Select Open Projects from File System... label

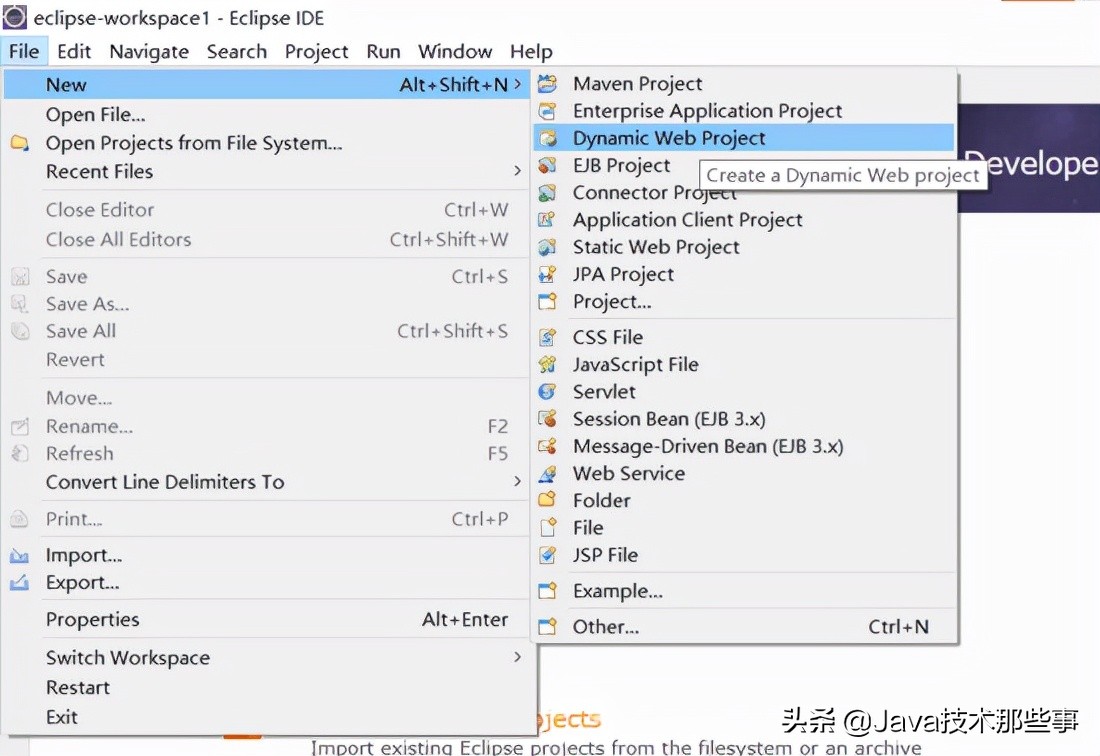pos(194,143)
